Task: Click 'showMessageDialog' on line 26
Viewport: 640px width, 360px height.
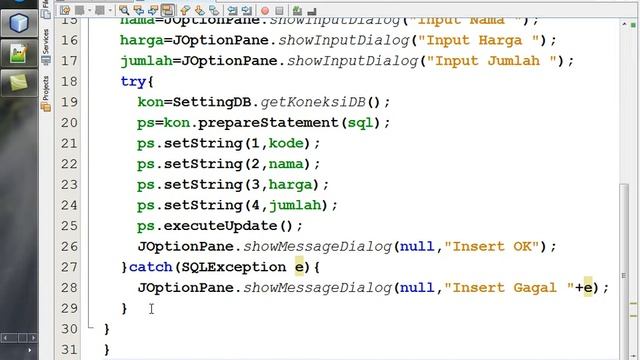Action: (317, 247)
